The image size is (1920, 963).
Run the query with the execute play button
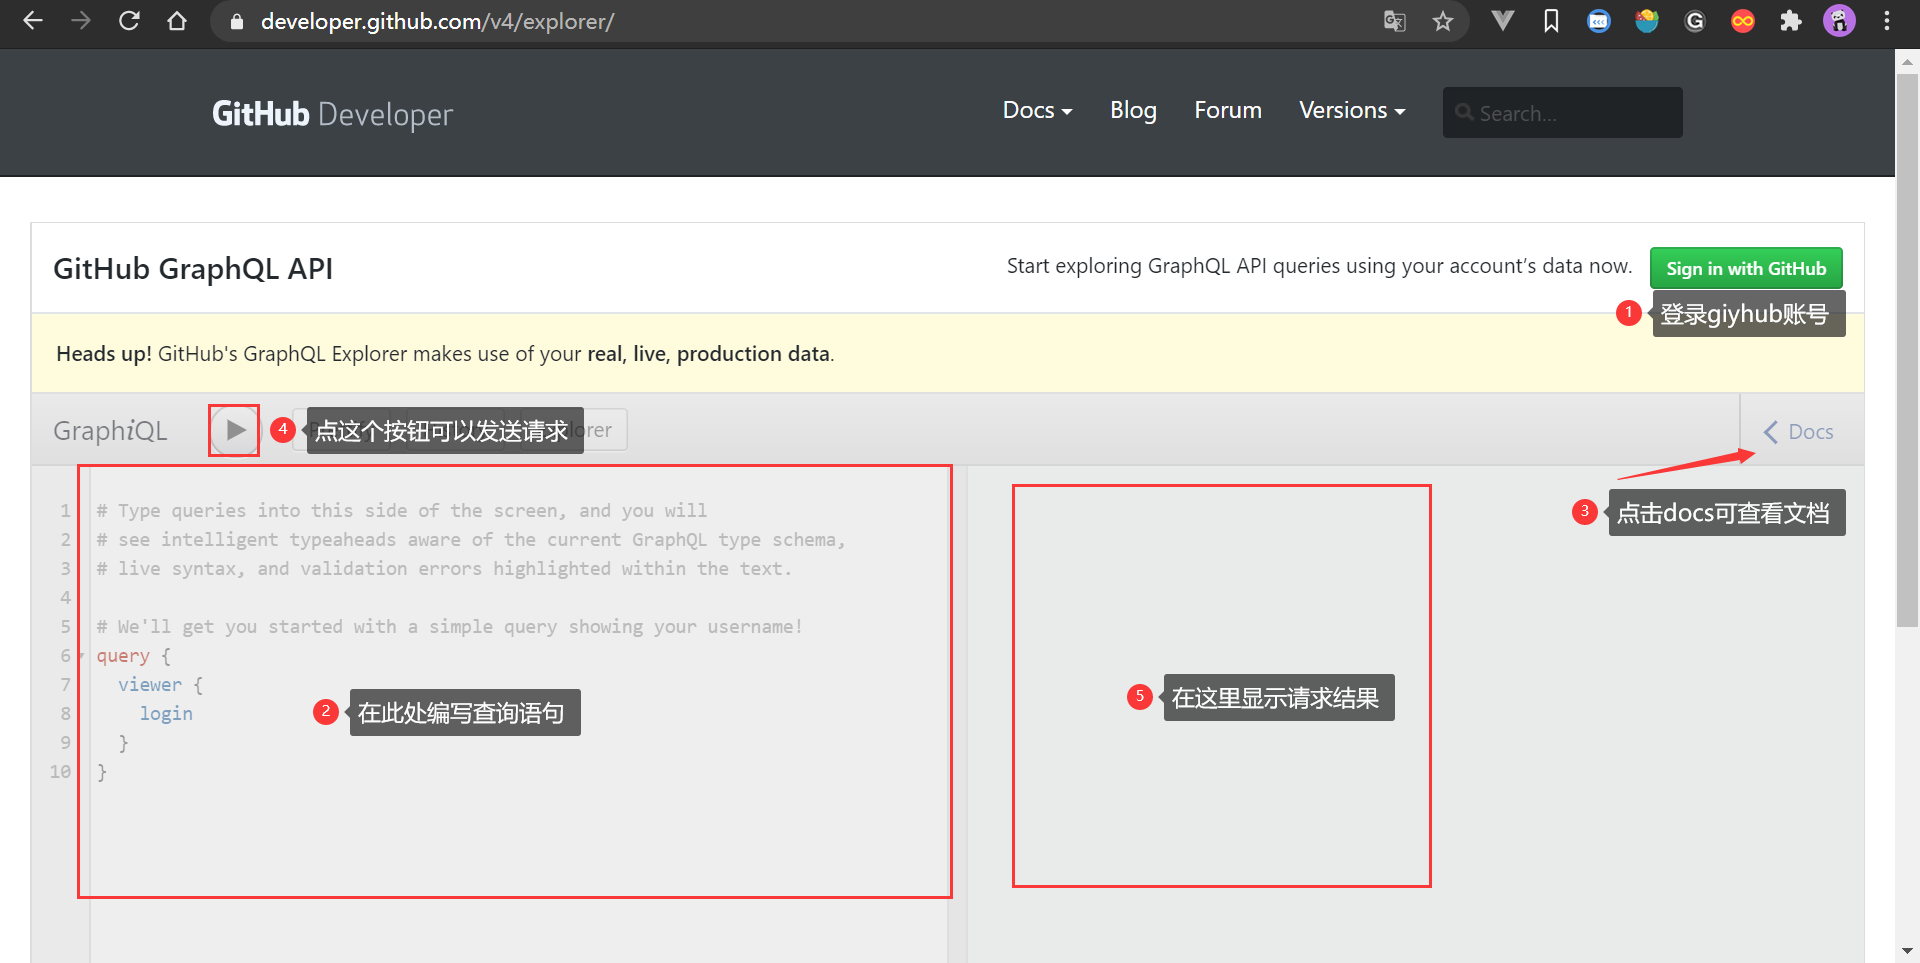234,429
